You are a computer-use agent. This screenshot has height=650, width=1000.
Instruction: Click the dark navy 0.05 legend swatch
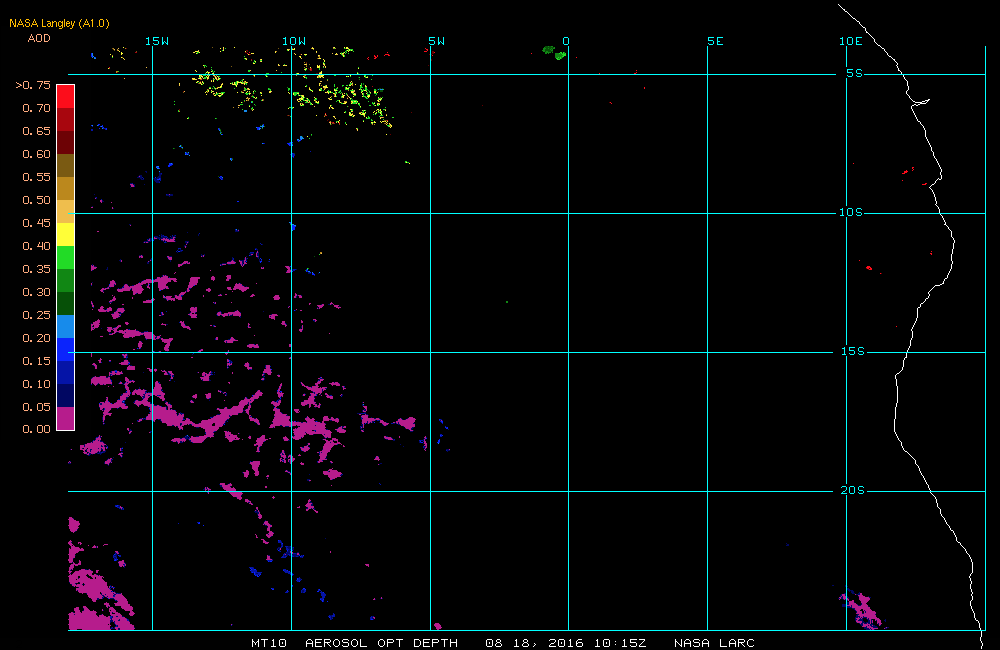click(66, 395)
